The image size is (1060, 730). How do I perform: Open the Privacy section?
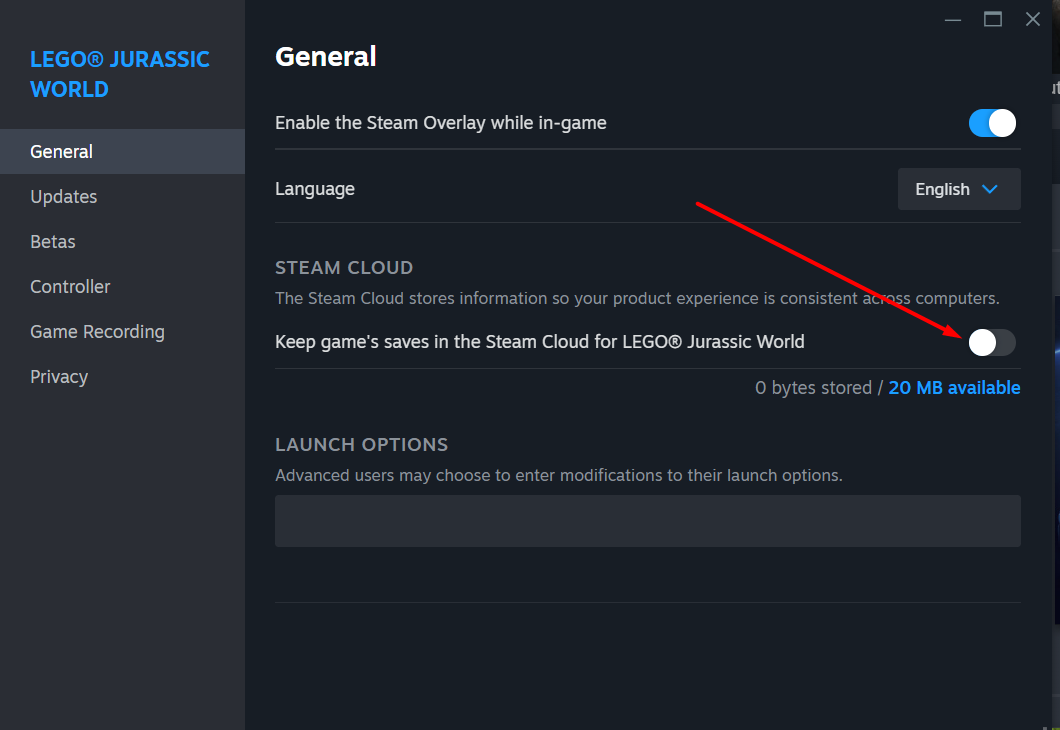pos(59,377)
